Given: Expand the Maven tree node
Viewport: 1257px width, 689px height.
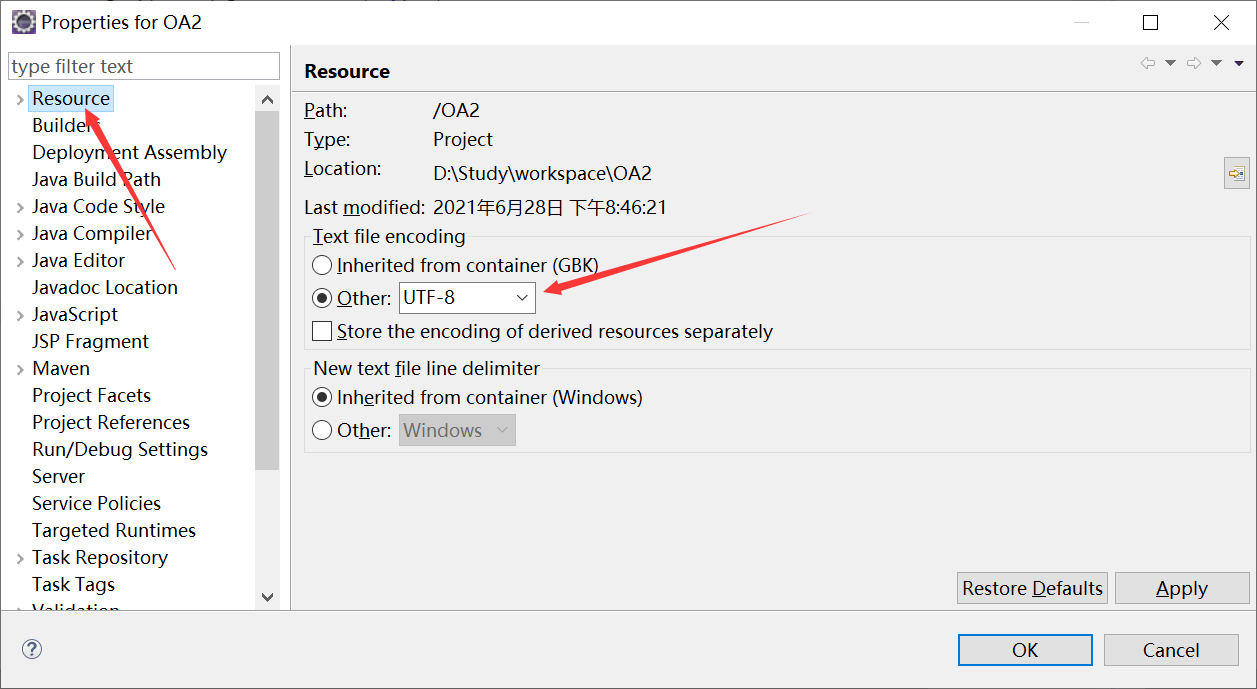Looking at the screenshot, I should coord(20,369).
